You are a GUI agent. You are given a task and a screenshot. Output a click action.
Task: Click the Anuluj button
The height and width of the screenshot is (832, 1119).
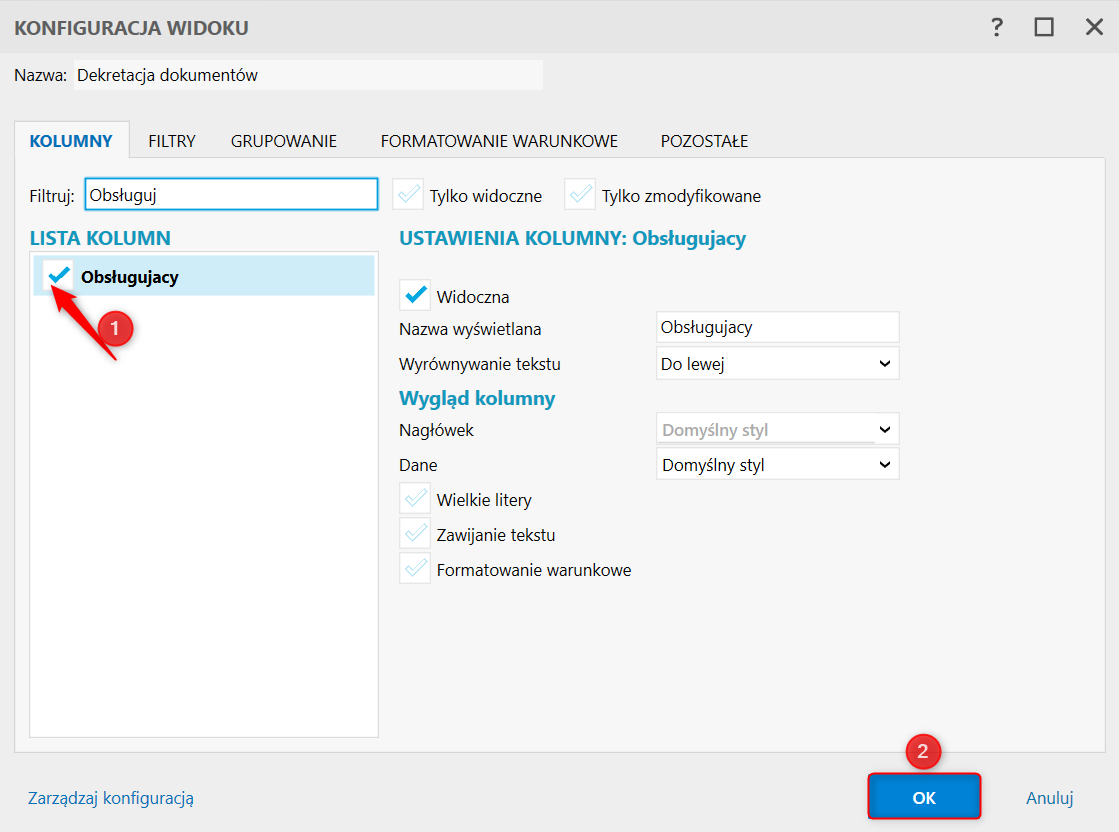click(x=1049, y=798)
